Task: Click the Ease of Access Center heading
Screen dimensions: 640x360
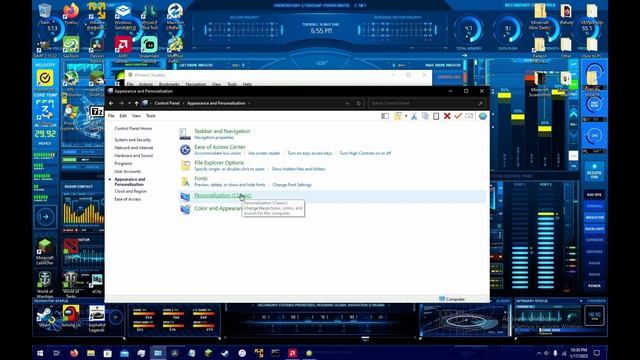Action: pyautogui.click(x=220, y=147)
